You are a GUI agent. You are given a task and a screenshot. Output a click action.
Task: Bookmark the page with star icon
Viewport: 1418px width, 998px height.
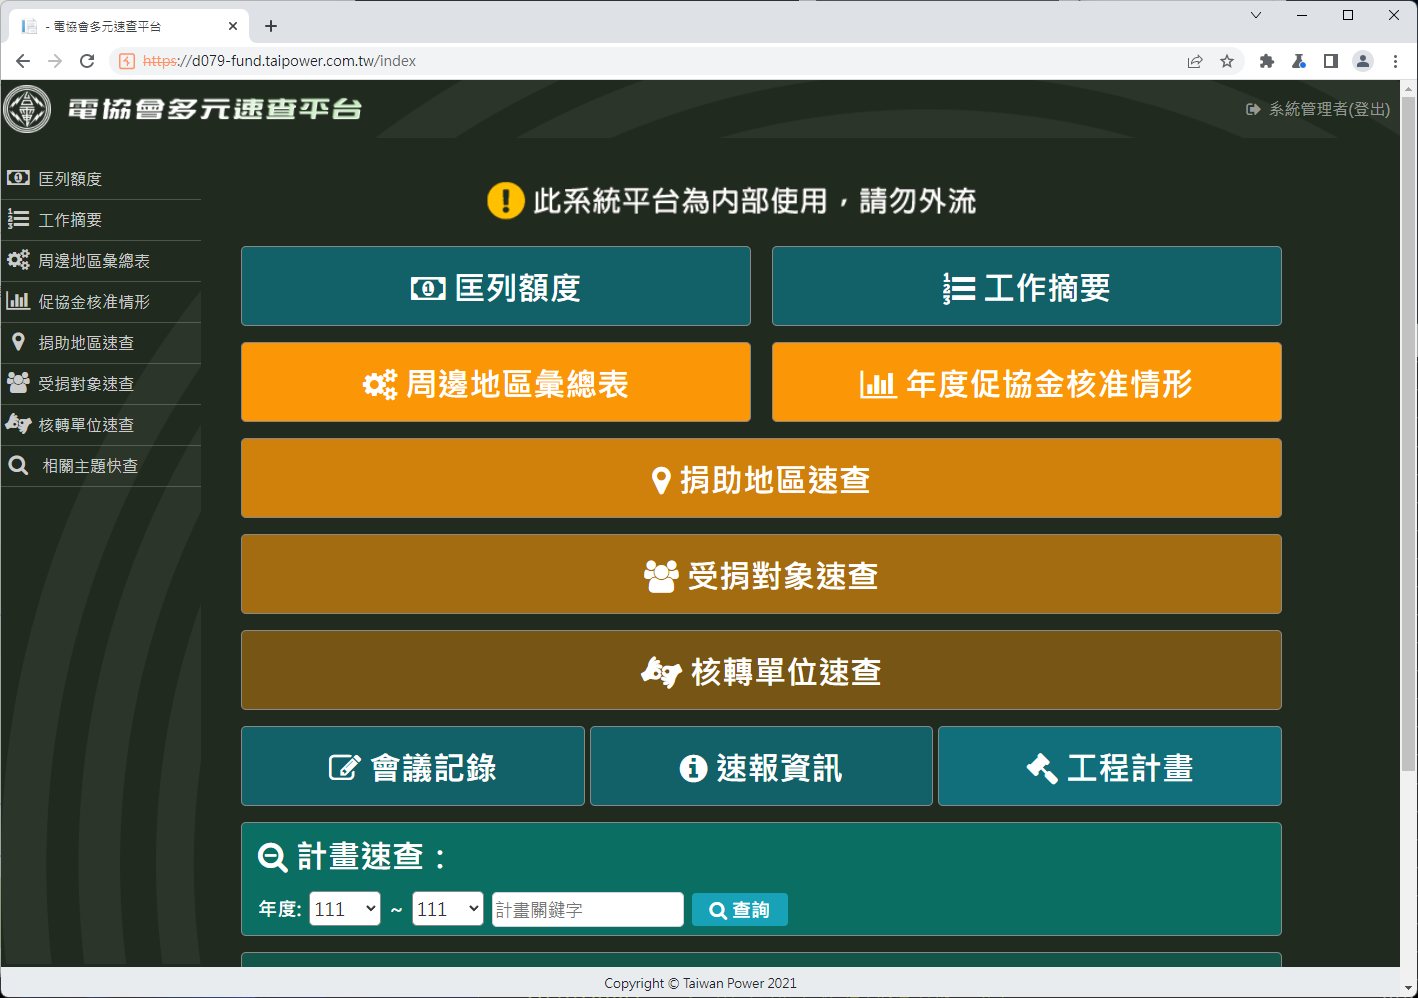[1227, 61]
